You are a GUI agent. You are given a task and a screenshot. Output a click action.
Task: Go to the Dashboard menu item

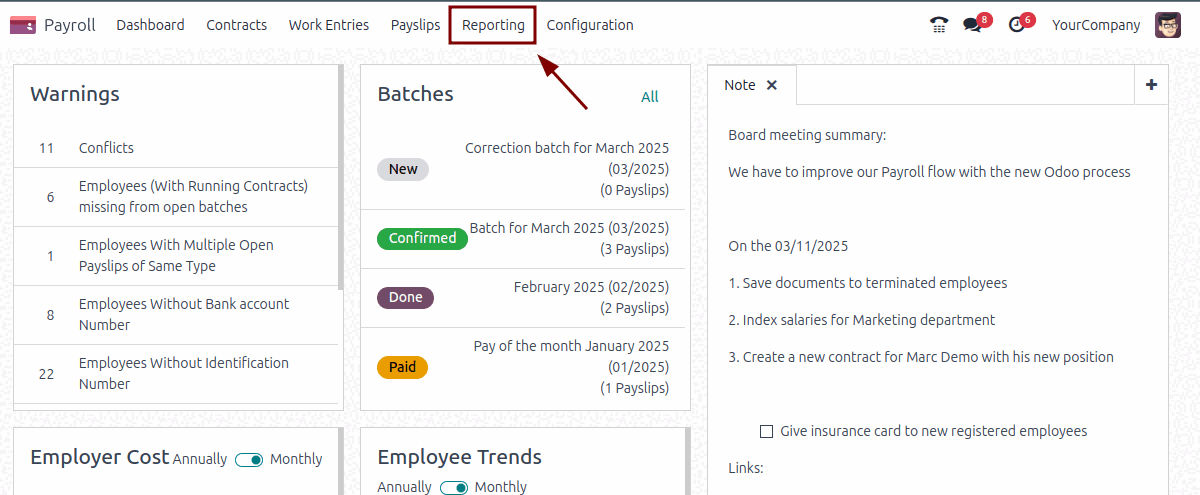150,25
